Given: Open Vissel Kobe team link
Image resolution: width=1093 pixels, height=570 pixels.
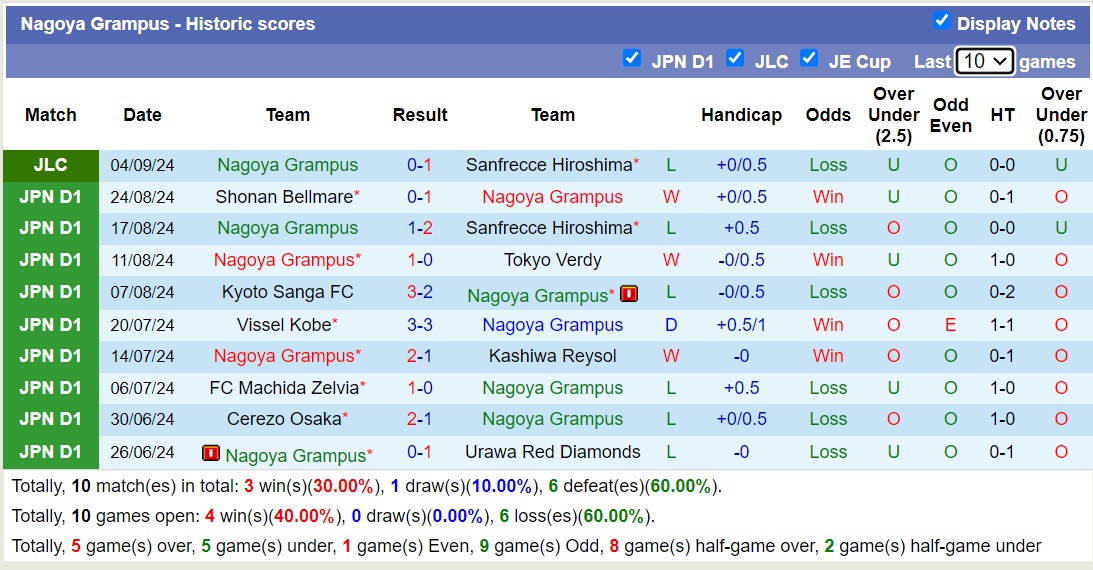Looking at the screenshot, I should tap(284, 325).
